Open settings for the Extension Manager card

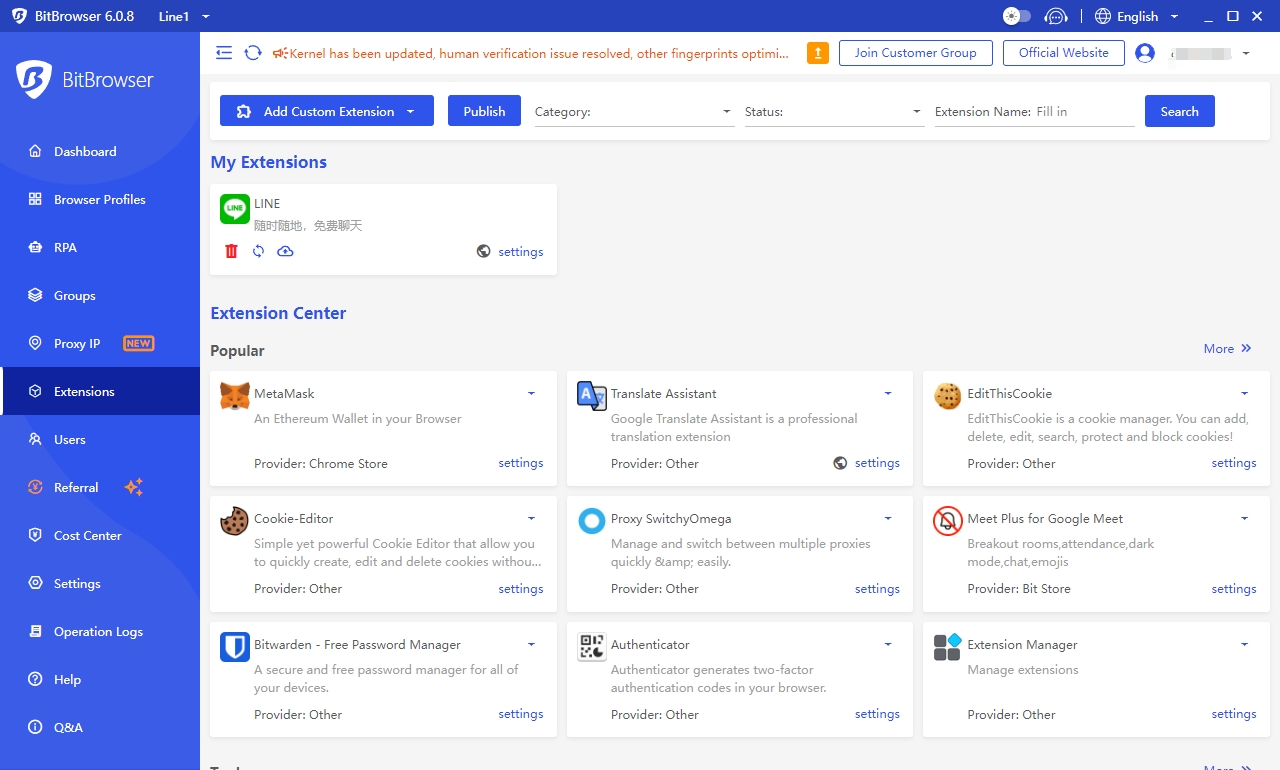point(1234,714)
